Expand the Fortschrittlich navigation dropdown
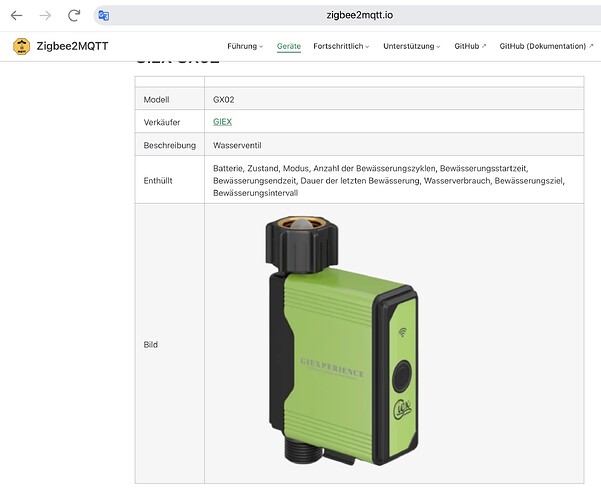This screenshot has height=500, width=601. pos(341,46)
